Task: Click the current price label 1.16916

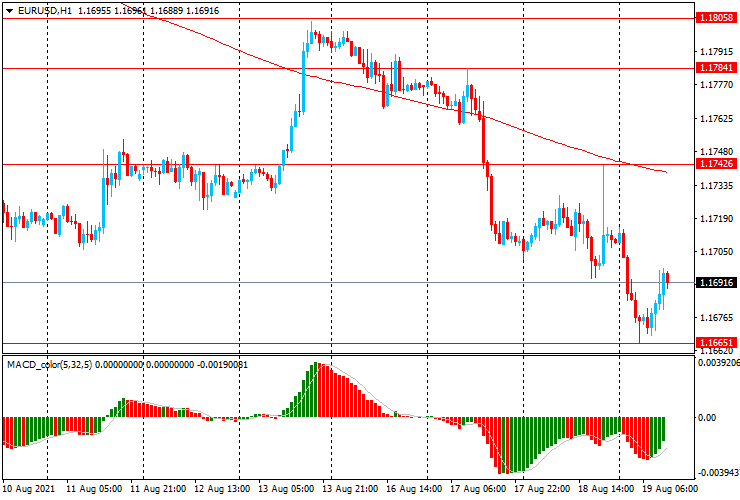Action: [x=716, y=282]
